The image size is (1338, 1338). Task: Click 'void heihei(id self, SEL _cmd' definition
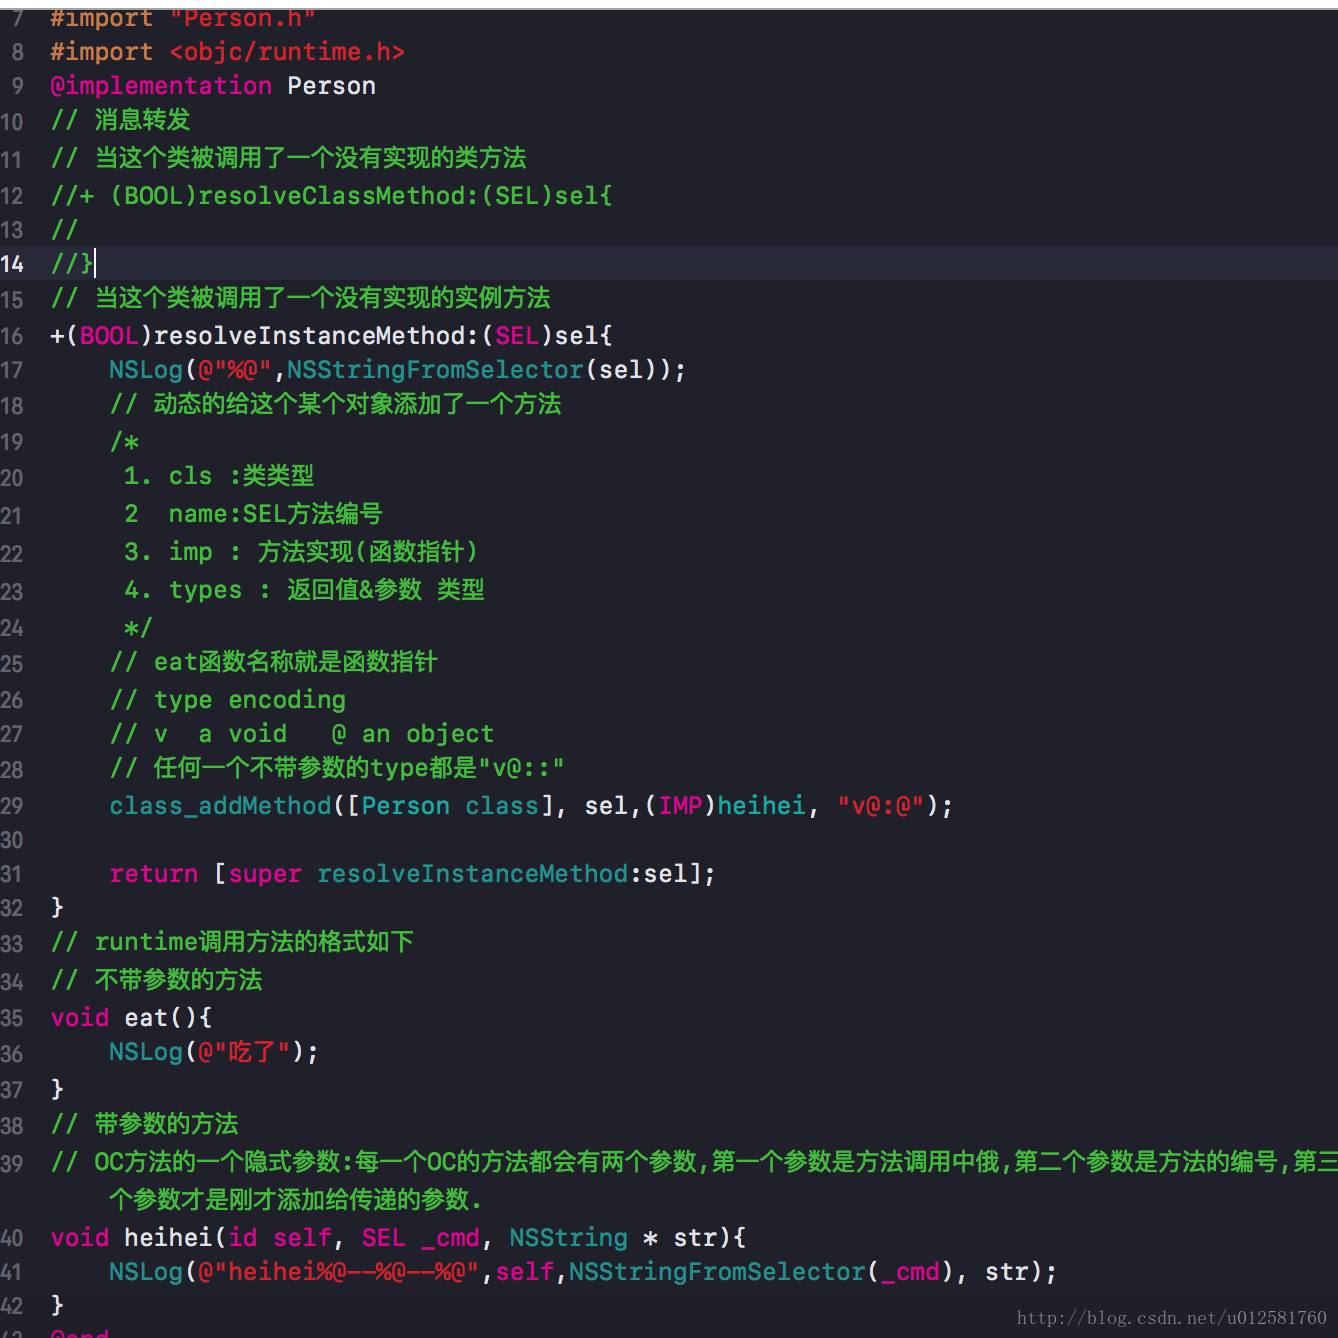(398, 1238)
